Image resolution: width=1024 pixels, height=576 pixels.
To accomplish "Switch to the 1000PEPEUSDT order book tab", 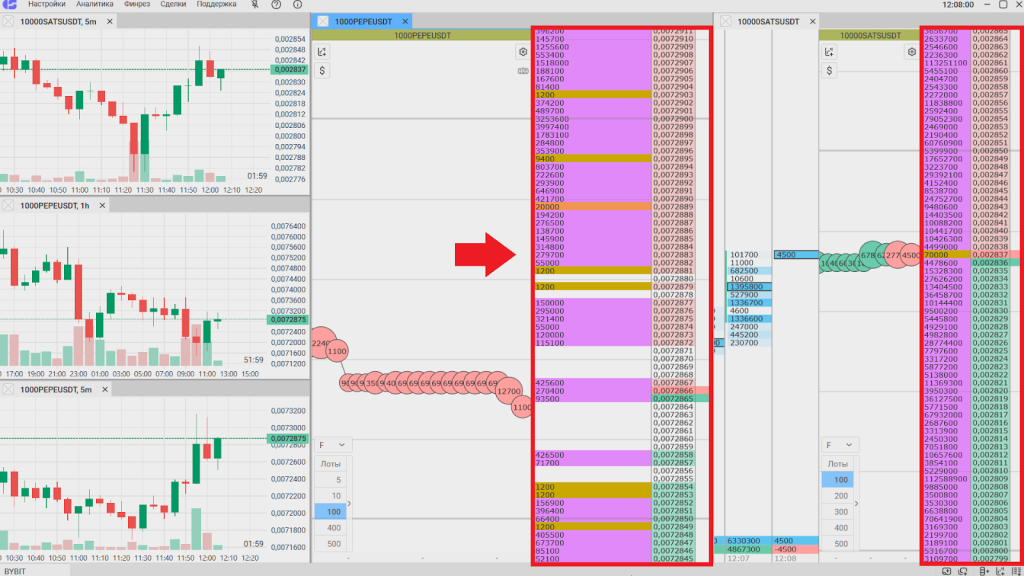I will [364, 21].
